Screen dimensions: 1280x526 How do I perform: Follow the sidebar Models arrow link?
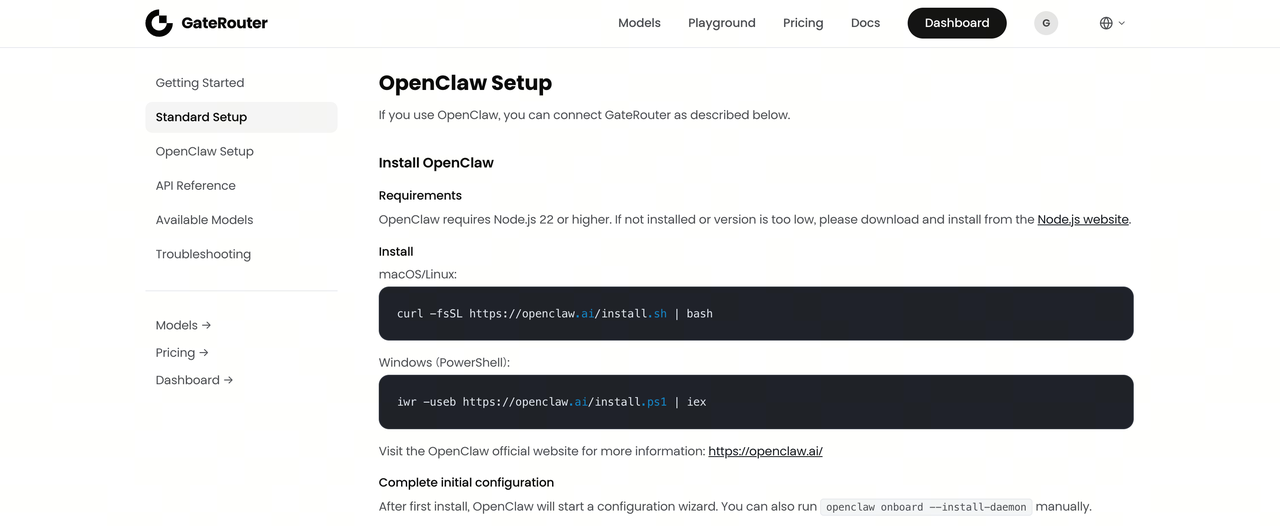(183, 325)
